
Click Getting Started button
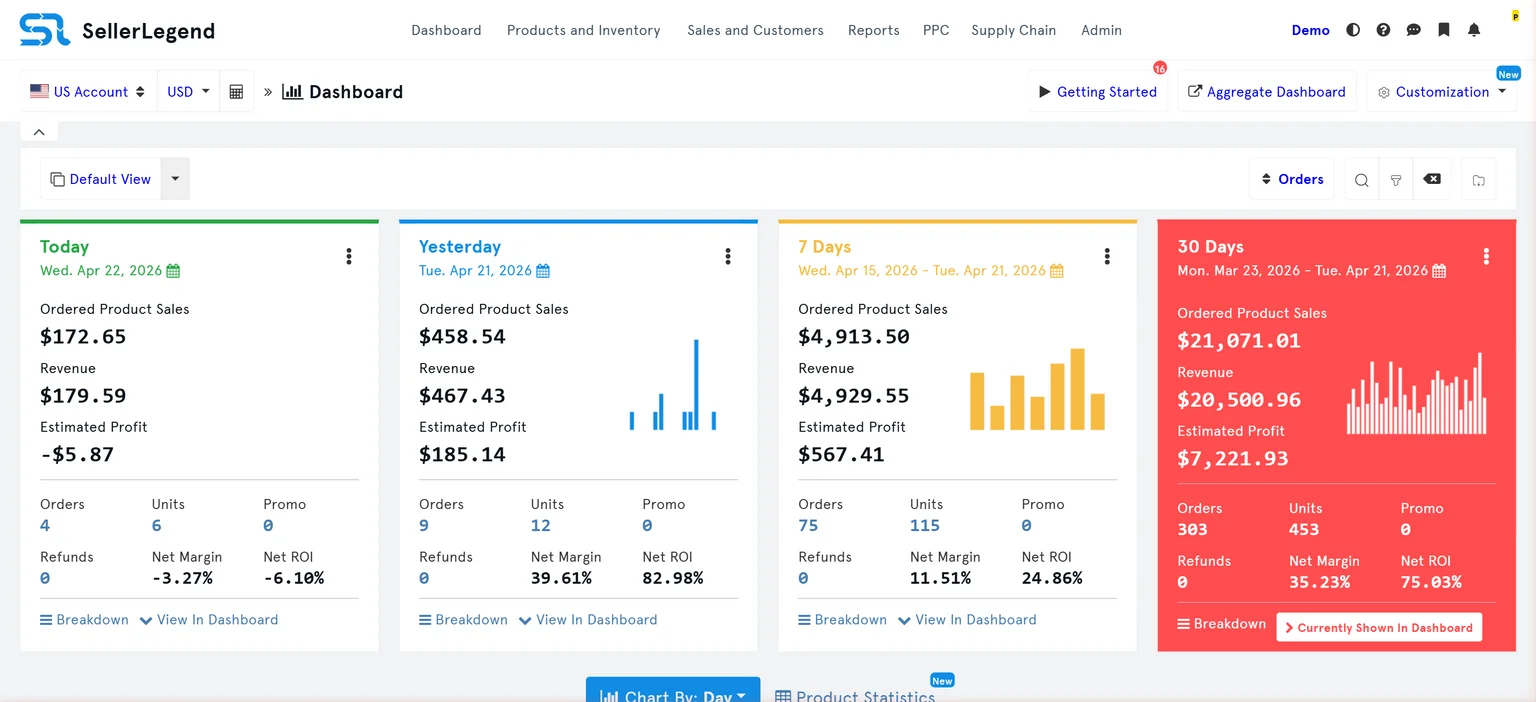[x=1097, y=92]
